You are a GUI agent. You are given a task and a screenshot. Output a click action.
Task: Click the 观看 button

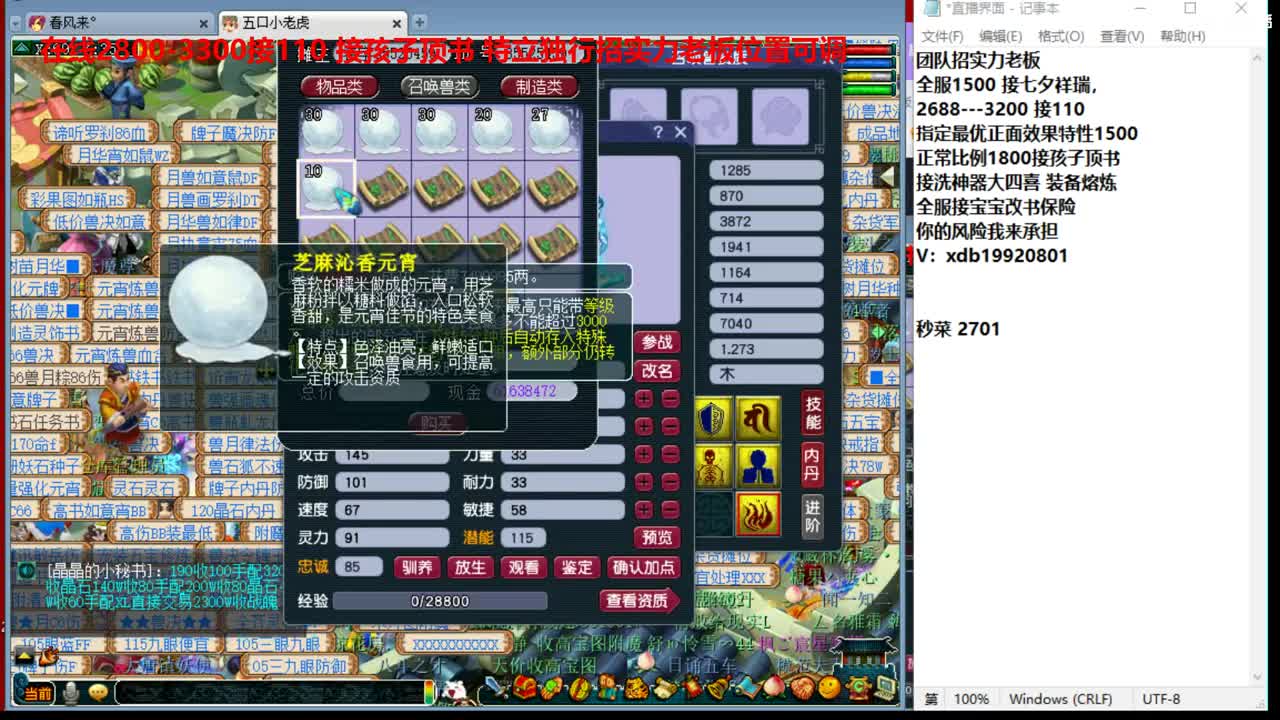pos(523,568)
